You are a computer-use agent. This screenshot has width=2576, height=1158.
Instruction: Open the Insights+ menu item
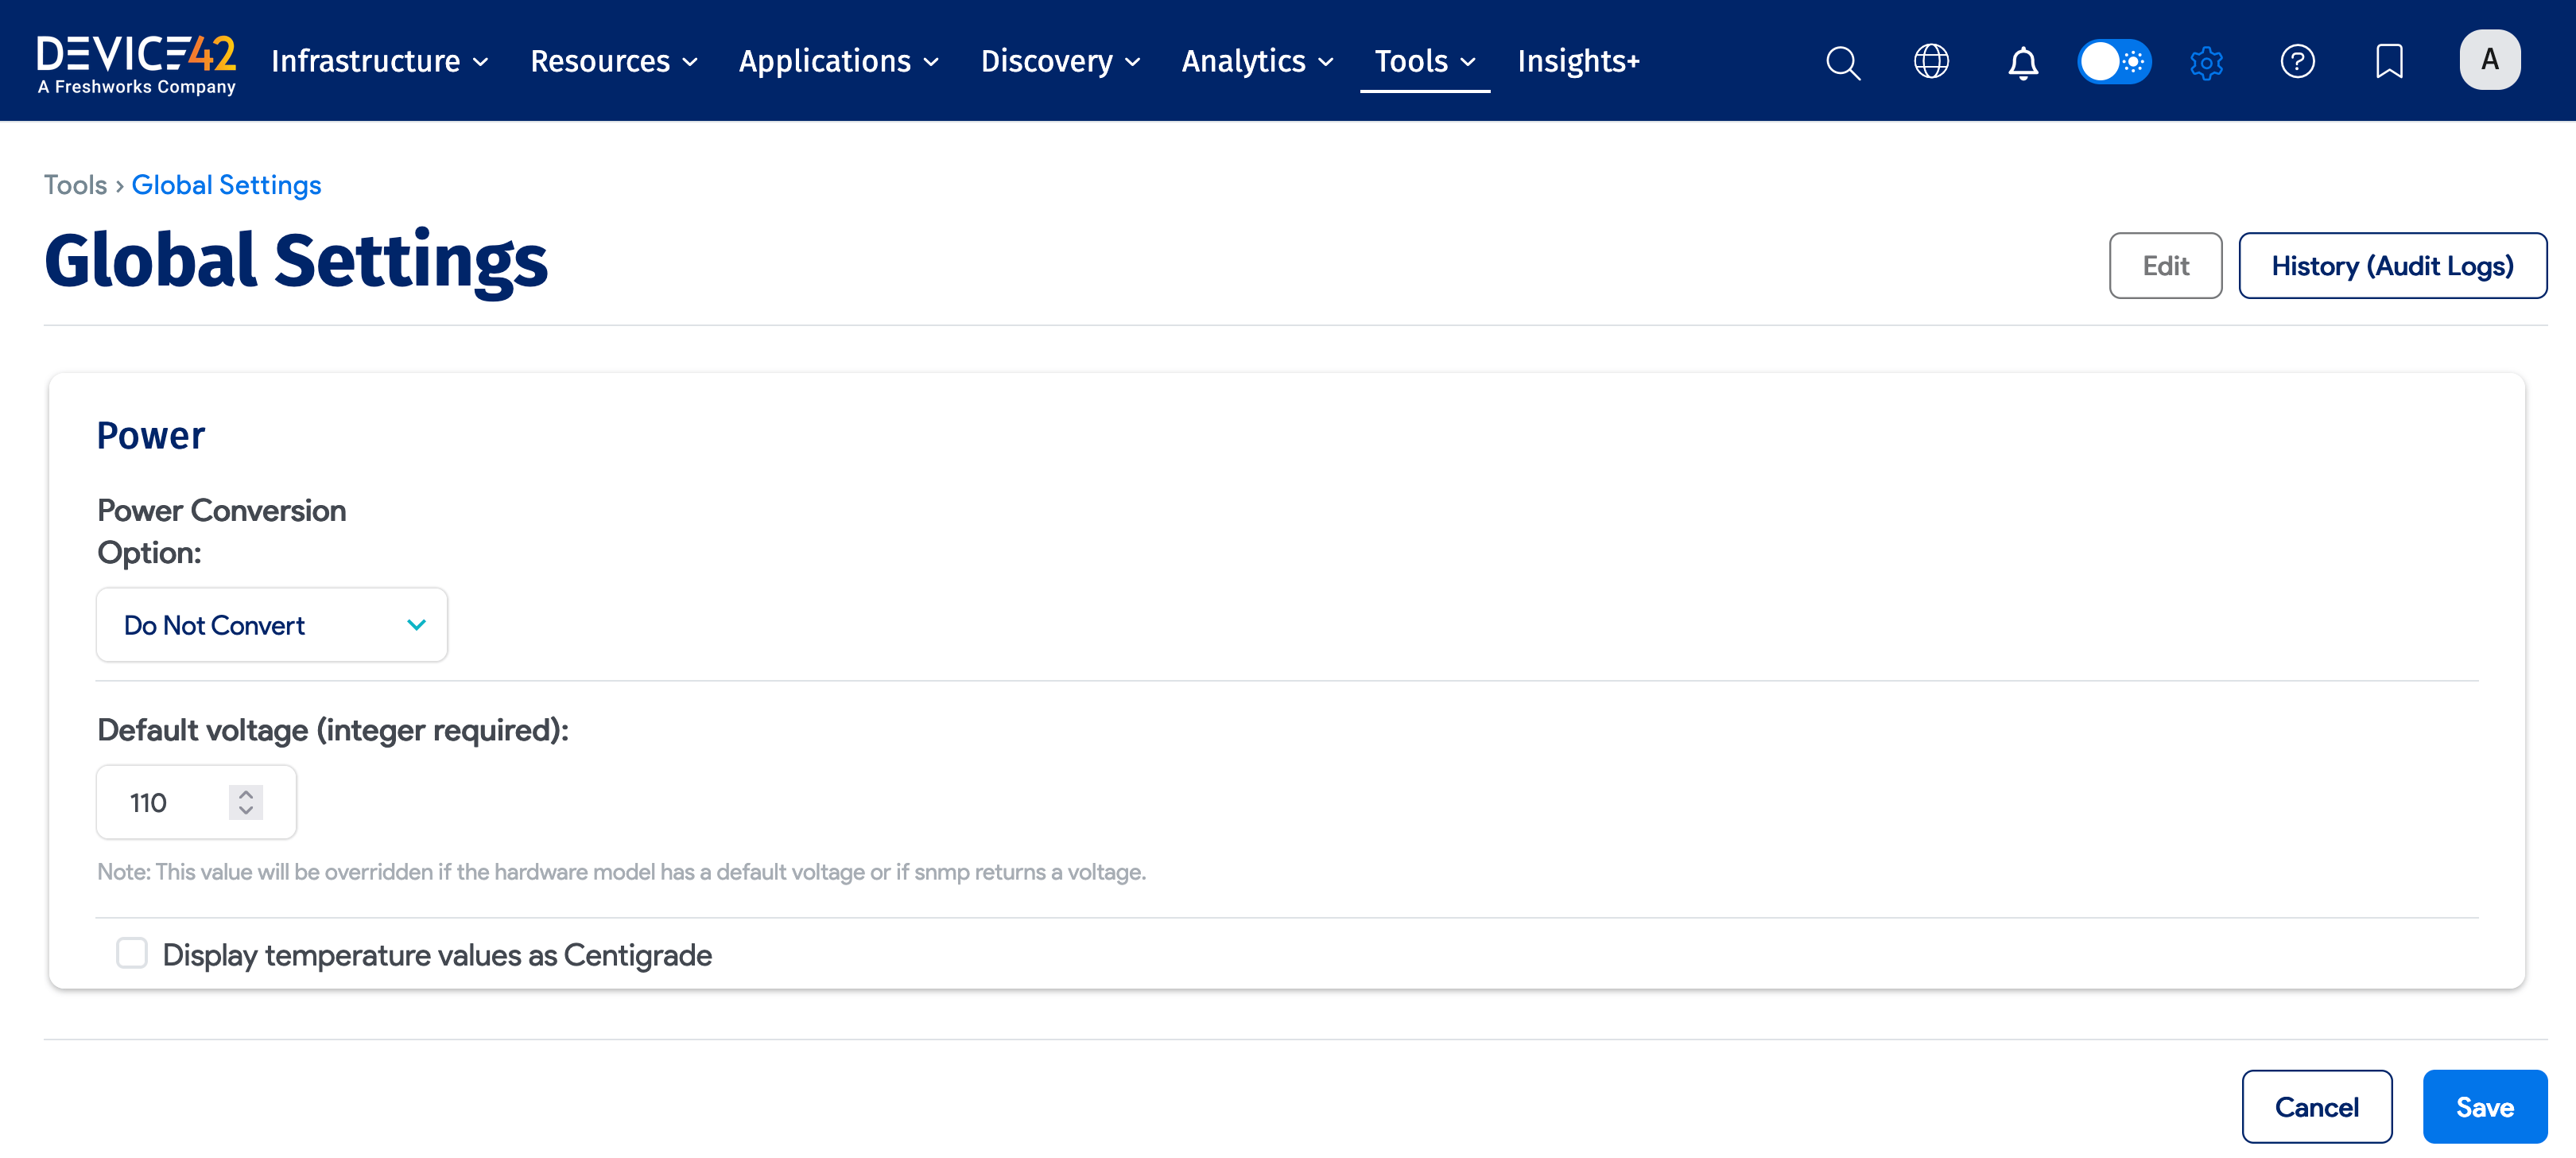1578,62
